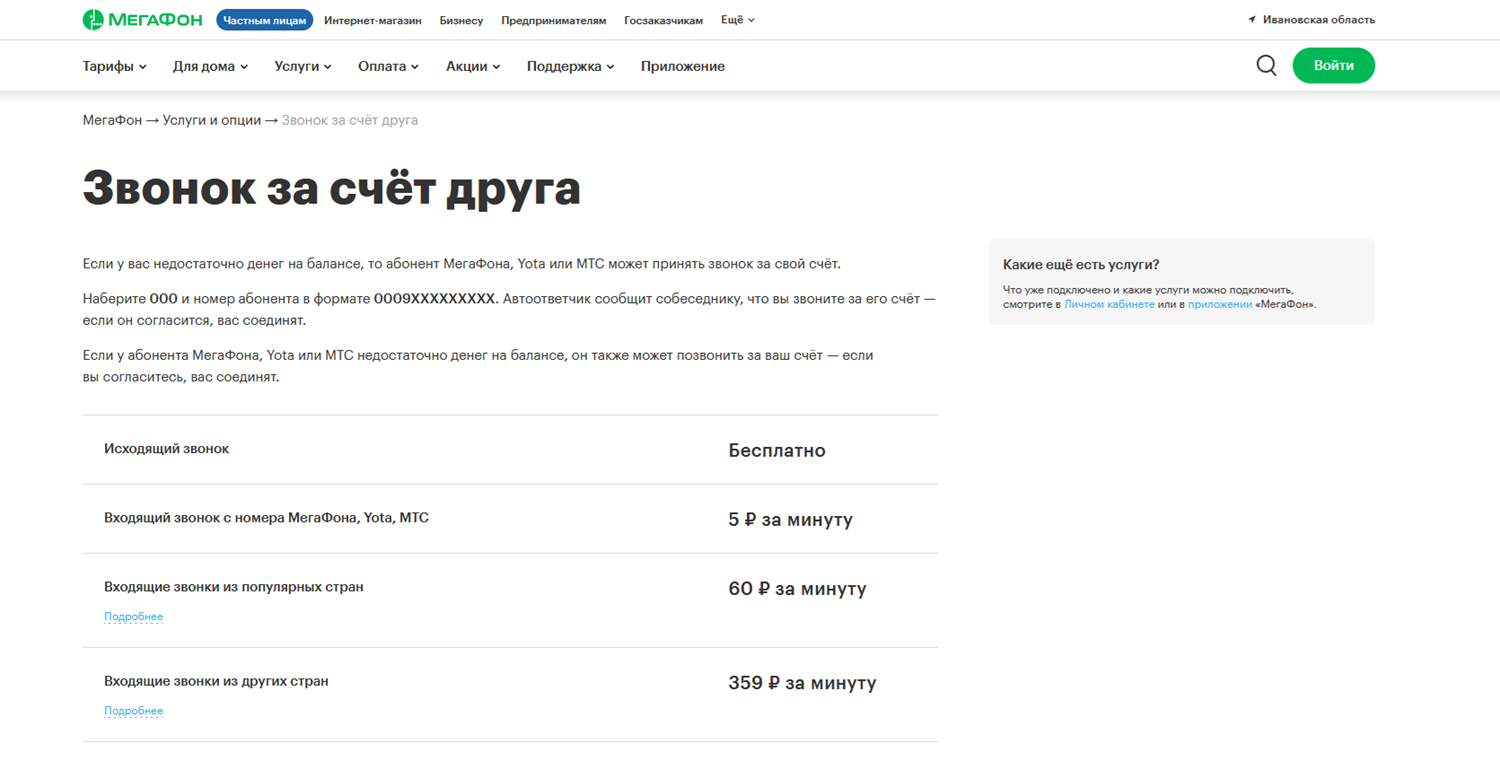Click the heading Звонок за счёт друга
Image resolution: width=1500 pixels, height=761 pixels.
pos(331,187)
